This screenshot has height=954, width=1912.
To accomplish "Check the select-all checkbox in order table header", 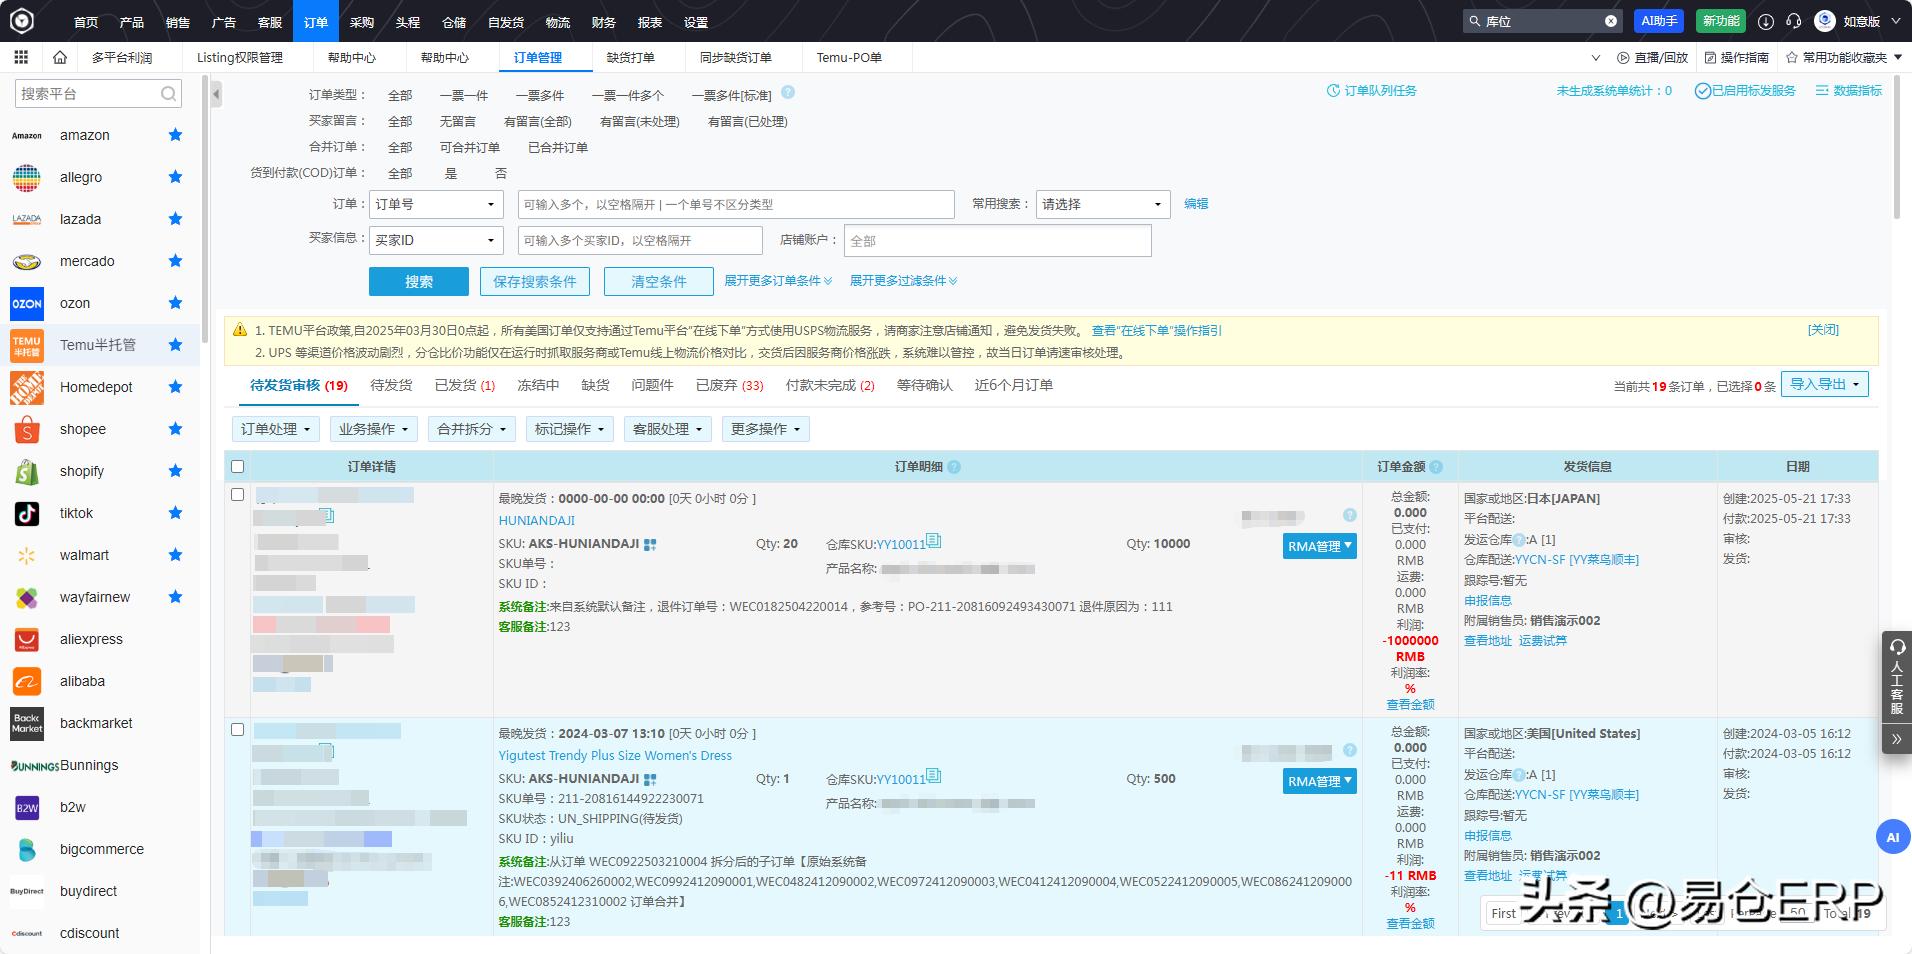I will [x=238, y=466].
